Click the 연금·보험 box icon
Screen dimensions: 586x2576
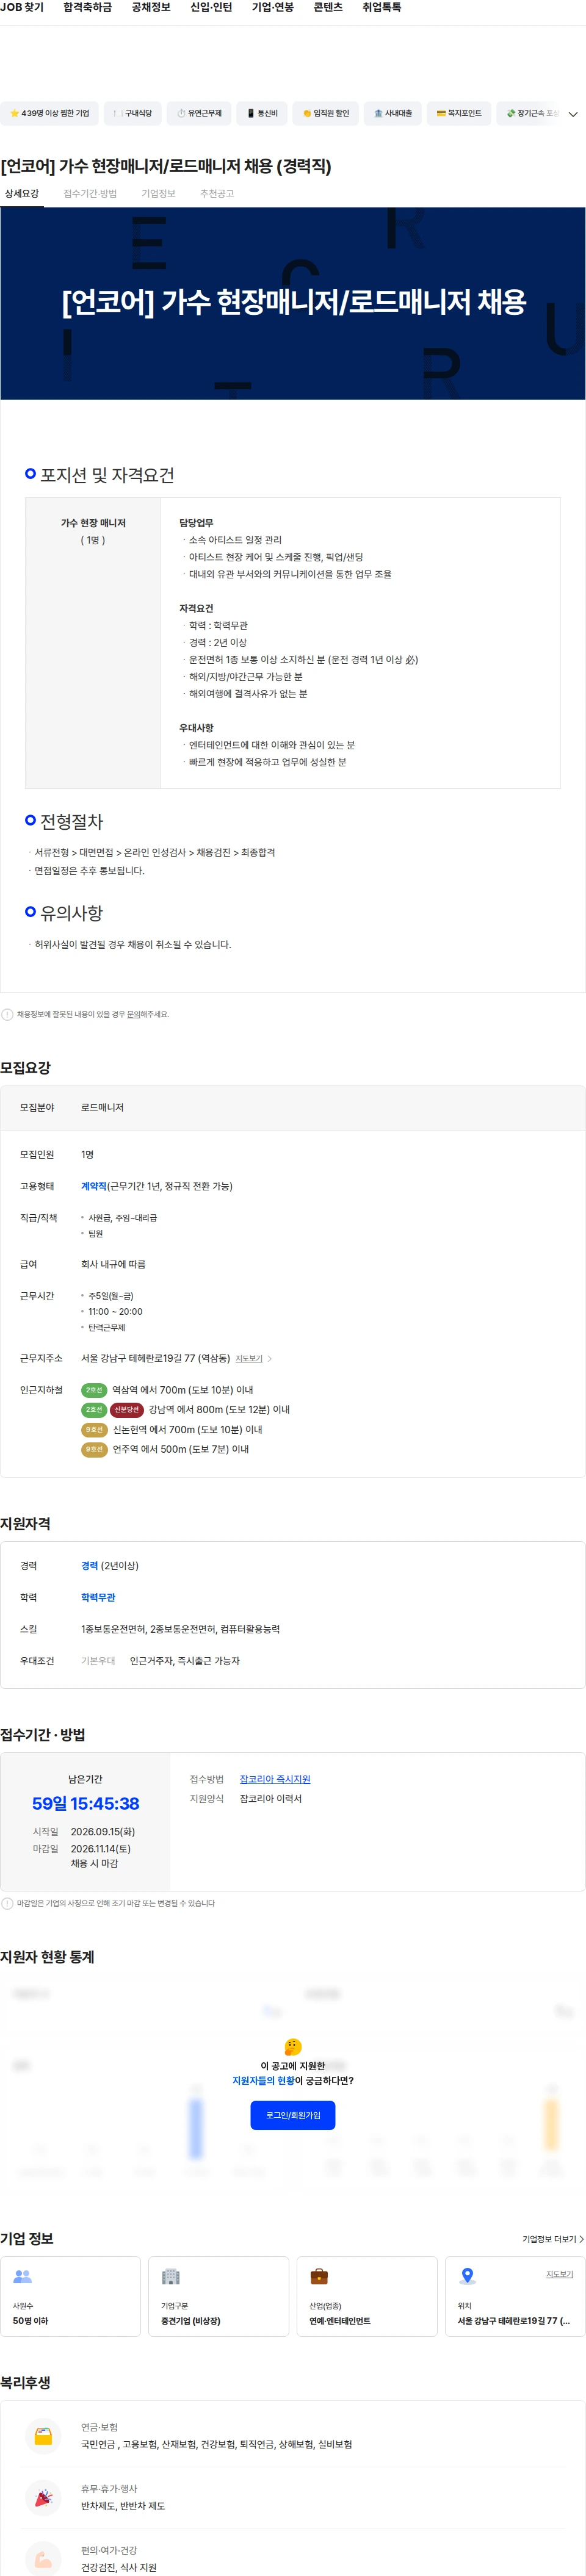point(43,2437)
